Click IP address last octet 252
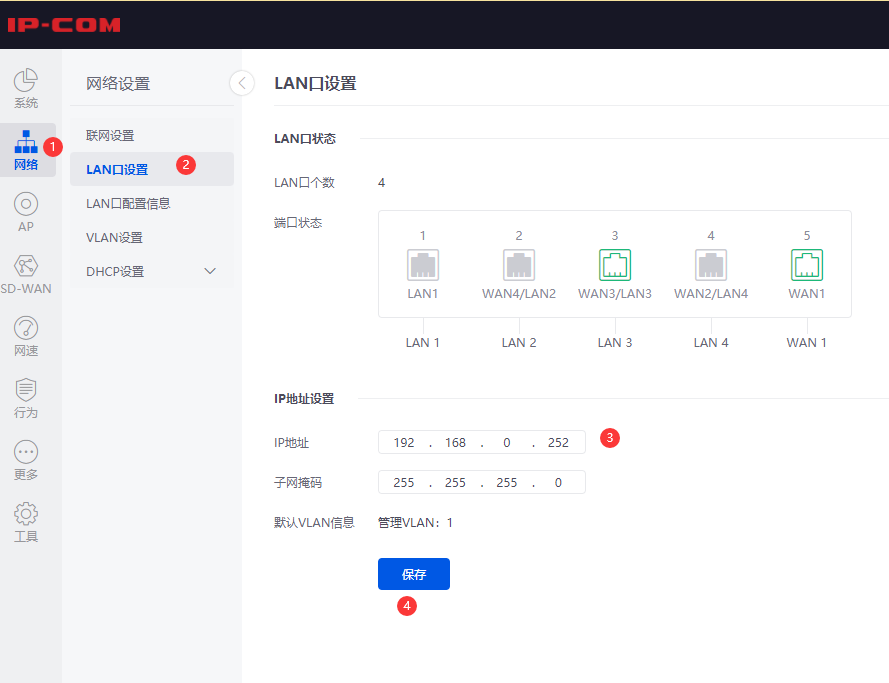This screenshot has width=889, height=683. (558, 443)
